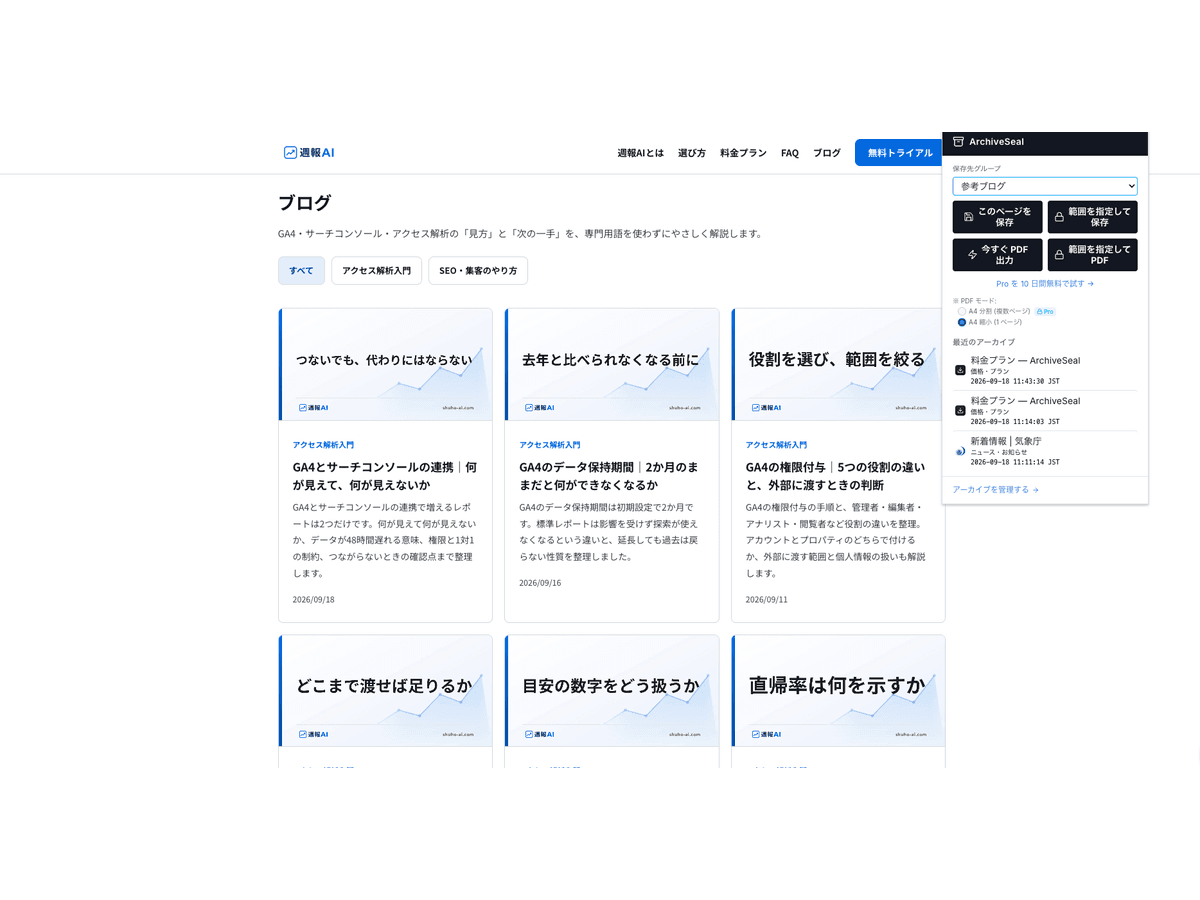
Task: Filter posts by SEO・集客のやり方
Action: point(478,271)
